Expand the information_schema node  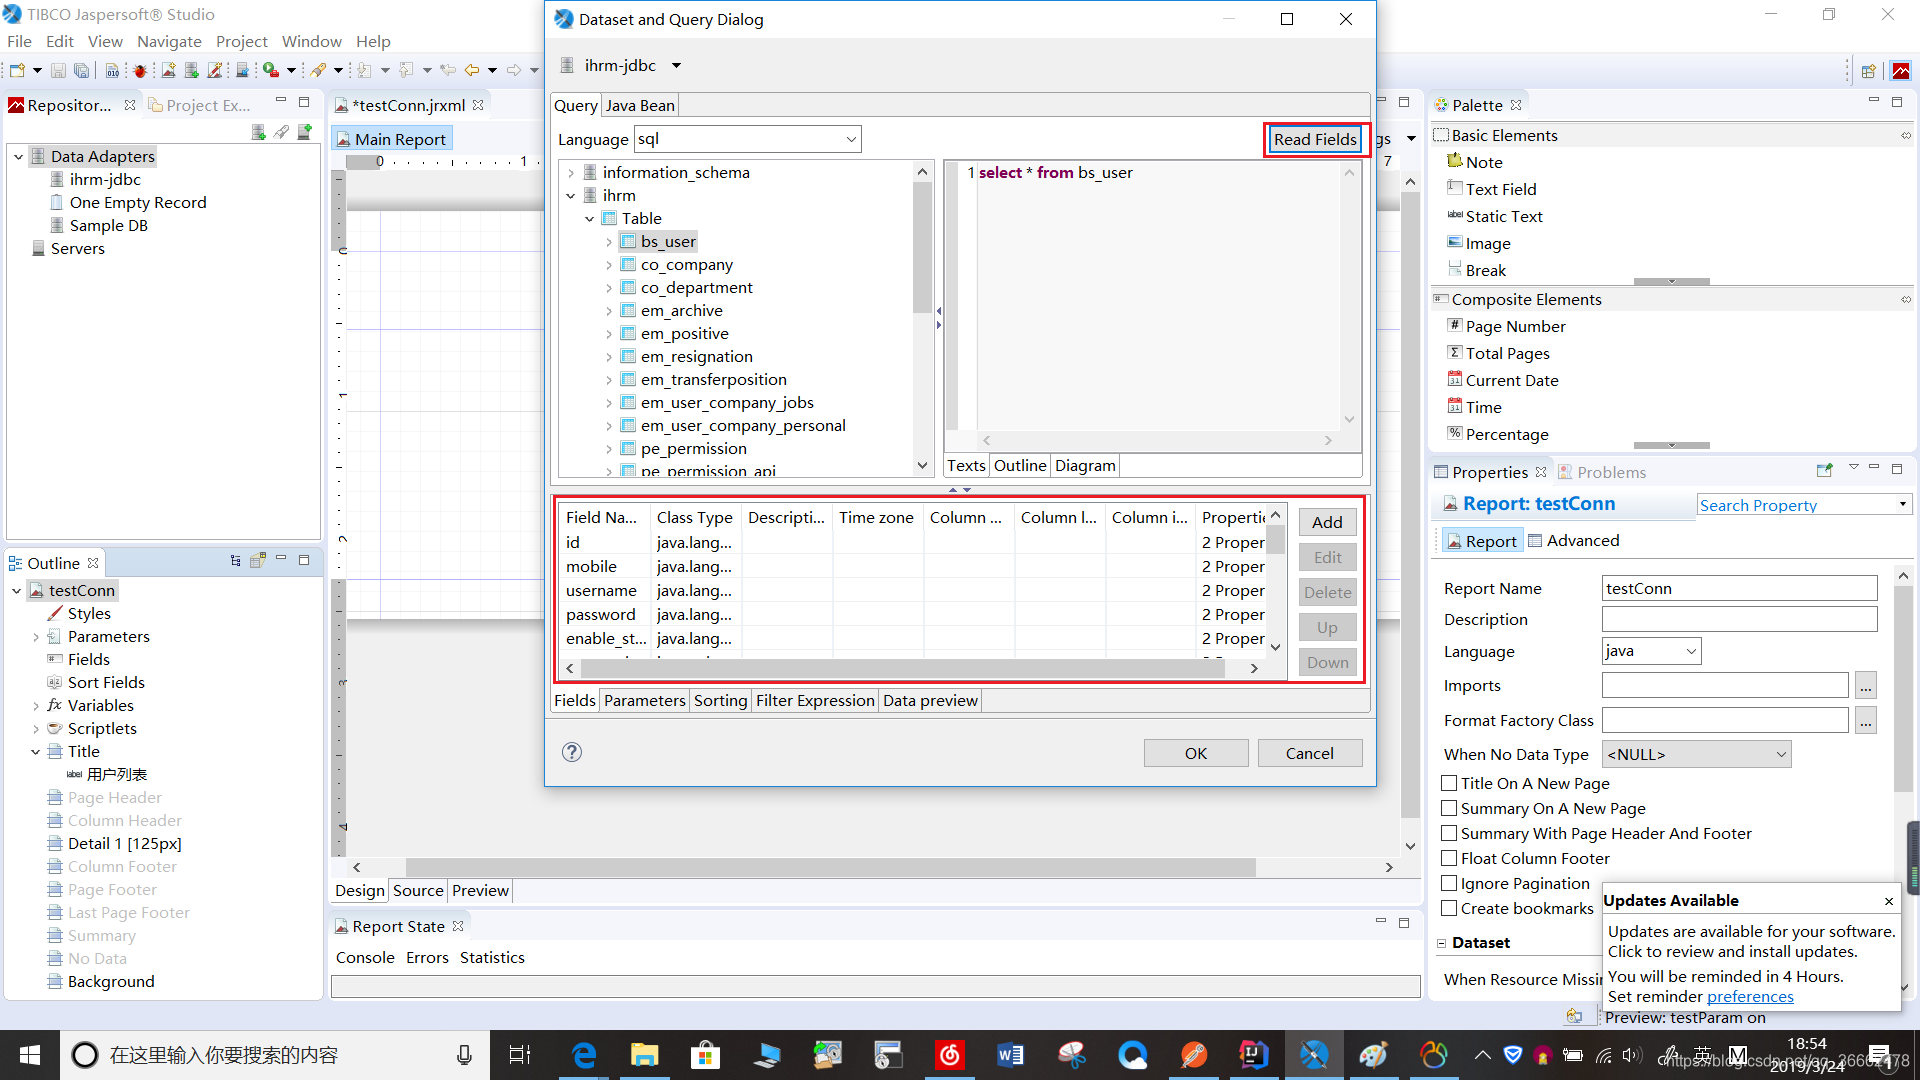(x=571, y=173)
